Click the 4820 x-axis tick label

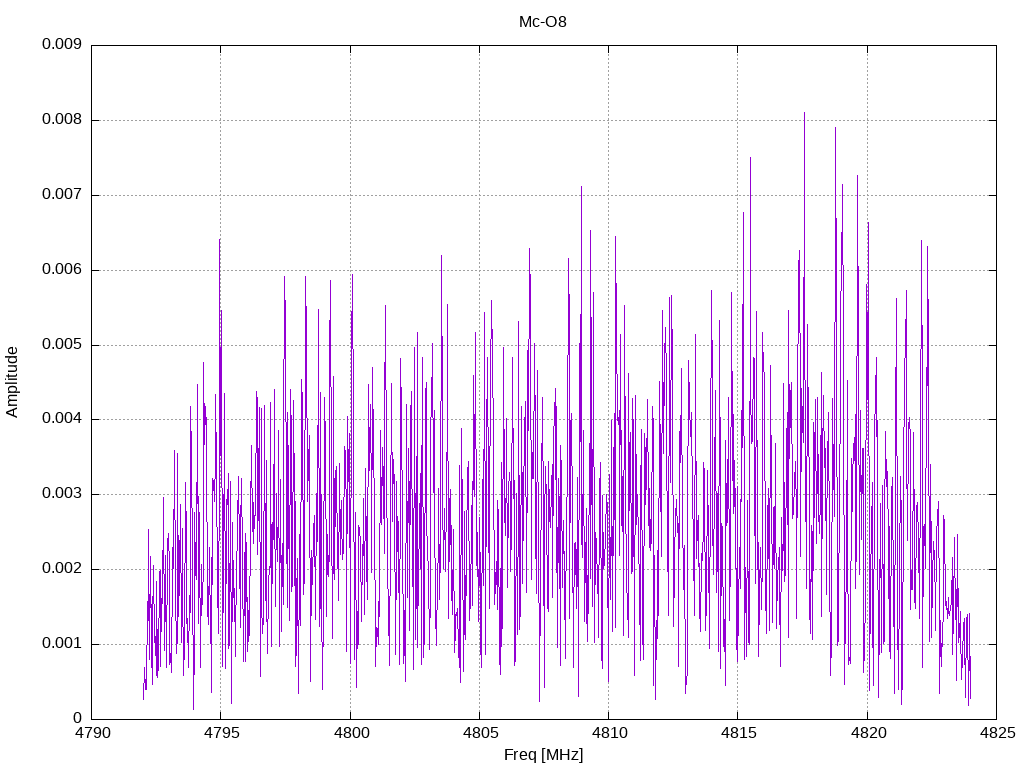click(868, 733)
